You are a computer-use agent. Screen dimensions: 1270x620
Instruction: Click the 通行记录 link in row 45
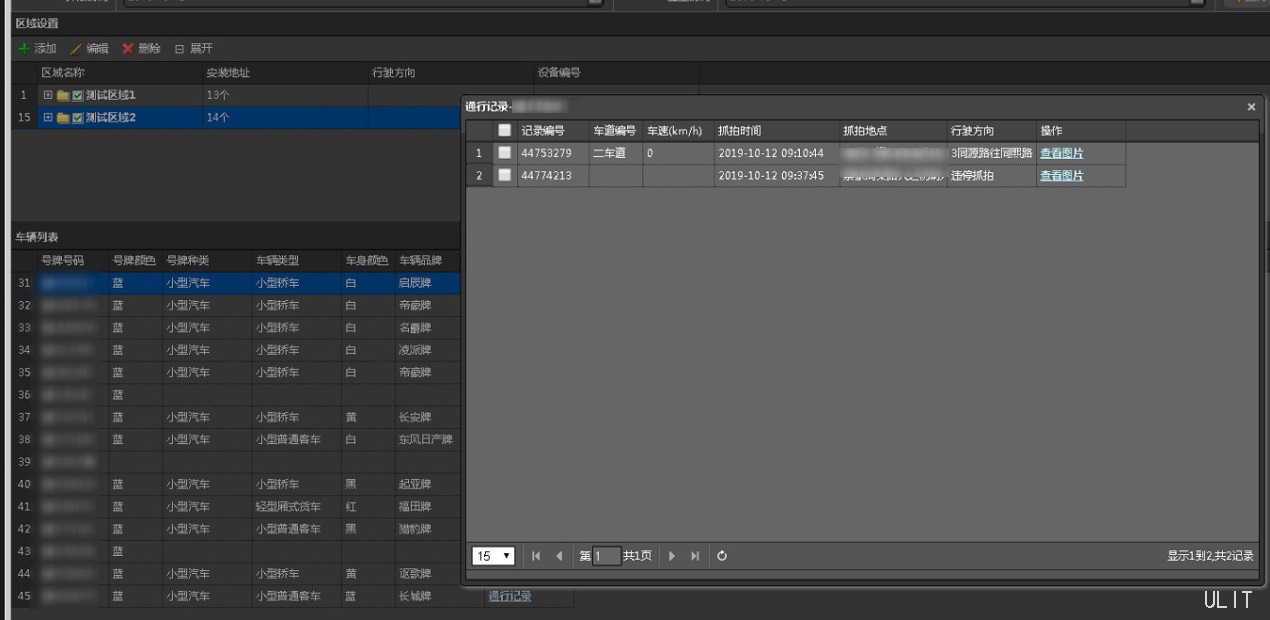point(510,596)
